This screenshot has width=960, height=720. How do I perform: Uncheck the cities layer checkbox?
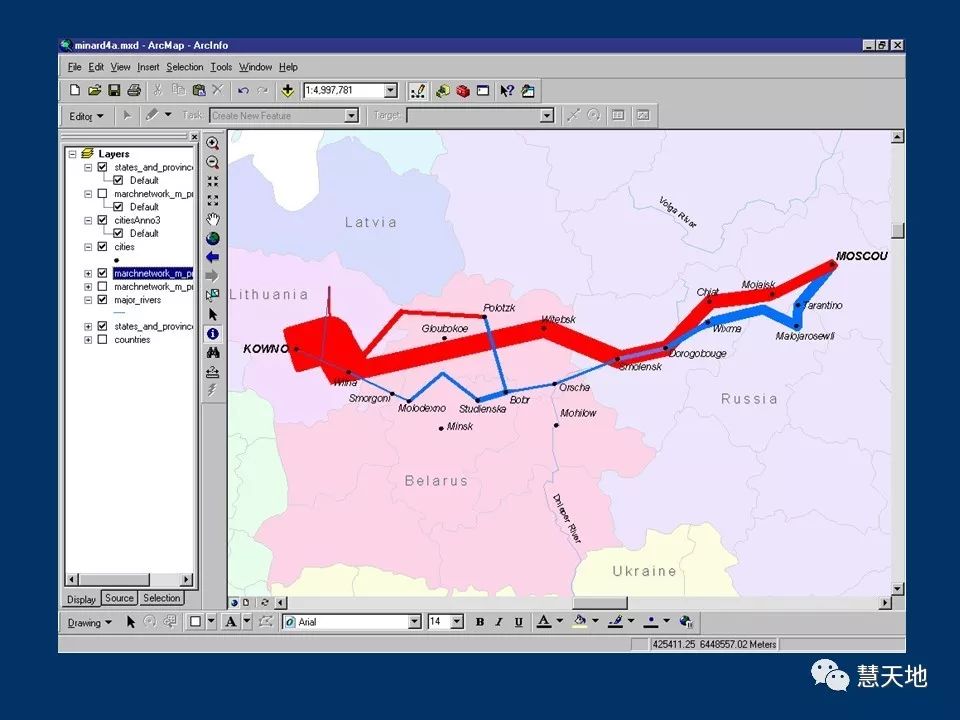coord(102,247)
